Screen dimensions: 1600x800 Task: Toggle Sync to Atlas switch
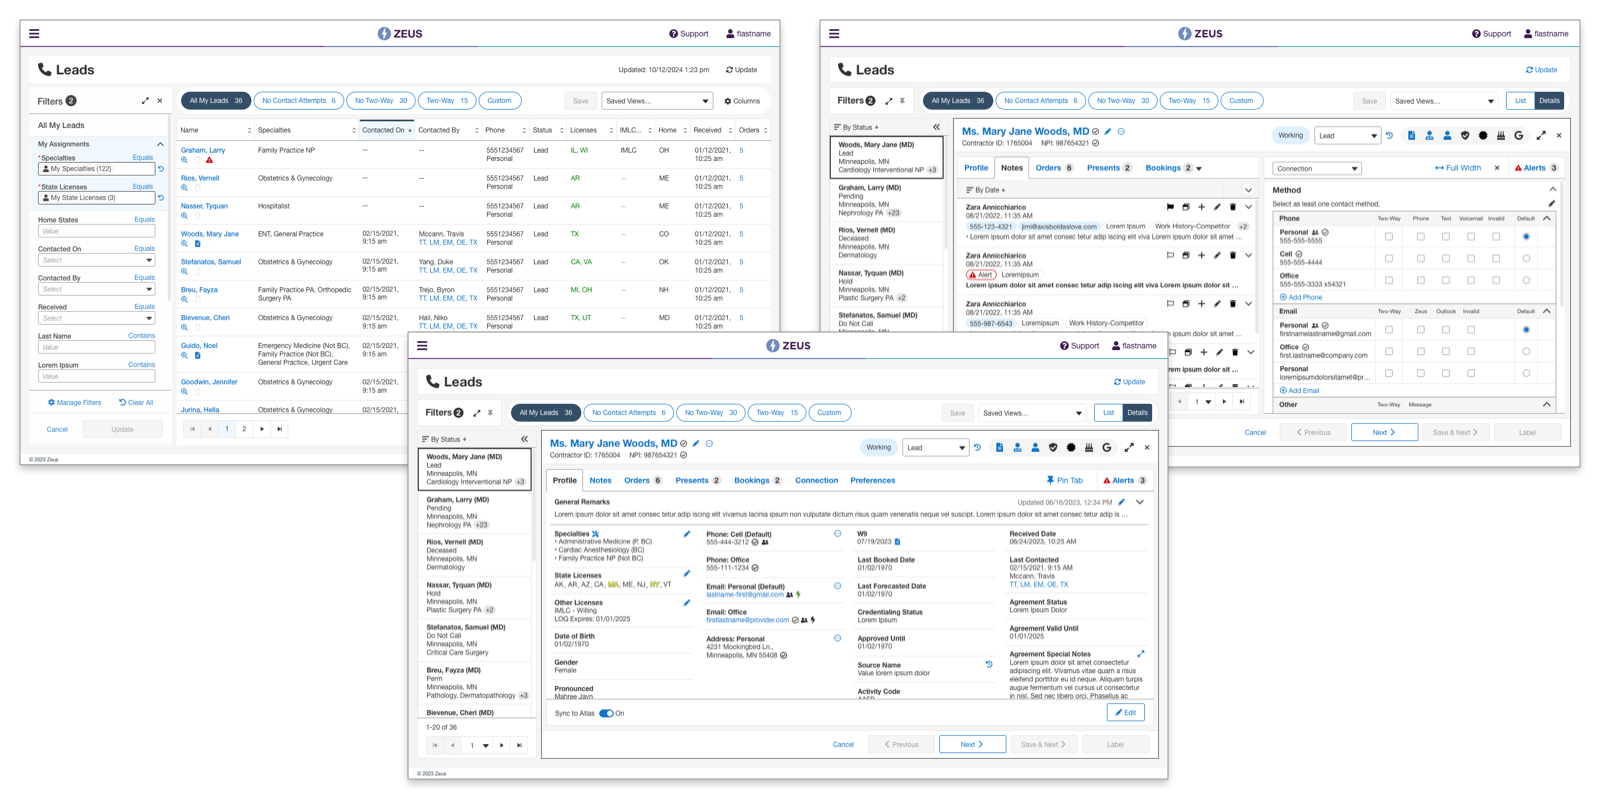click(x=606, y=714)
